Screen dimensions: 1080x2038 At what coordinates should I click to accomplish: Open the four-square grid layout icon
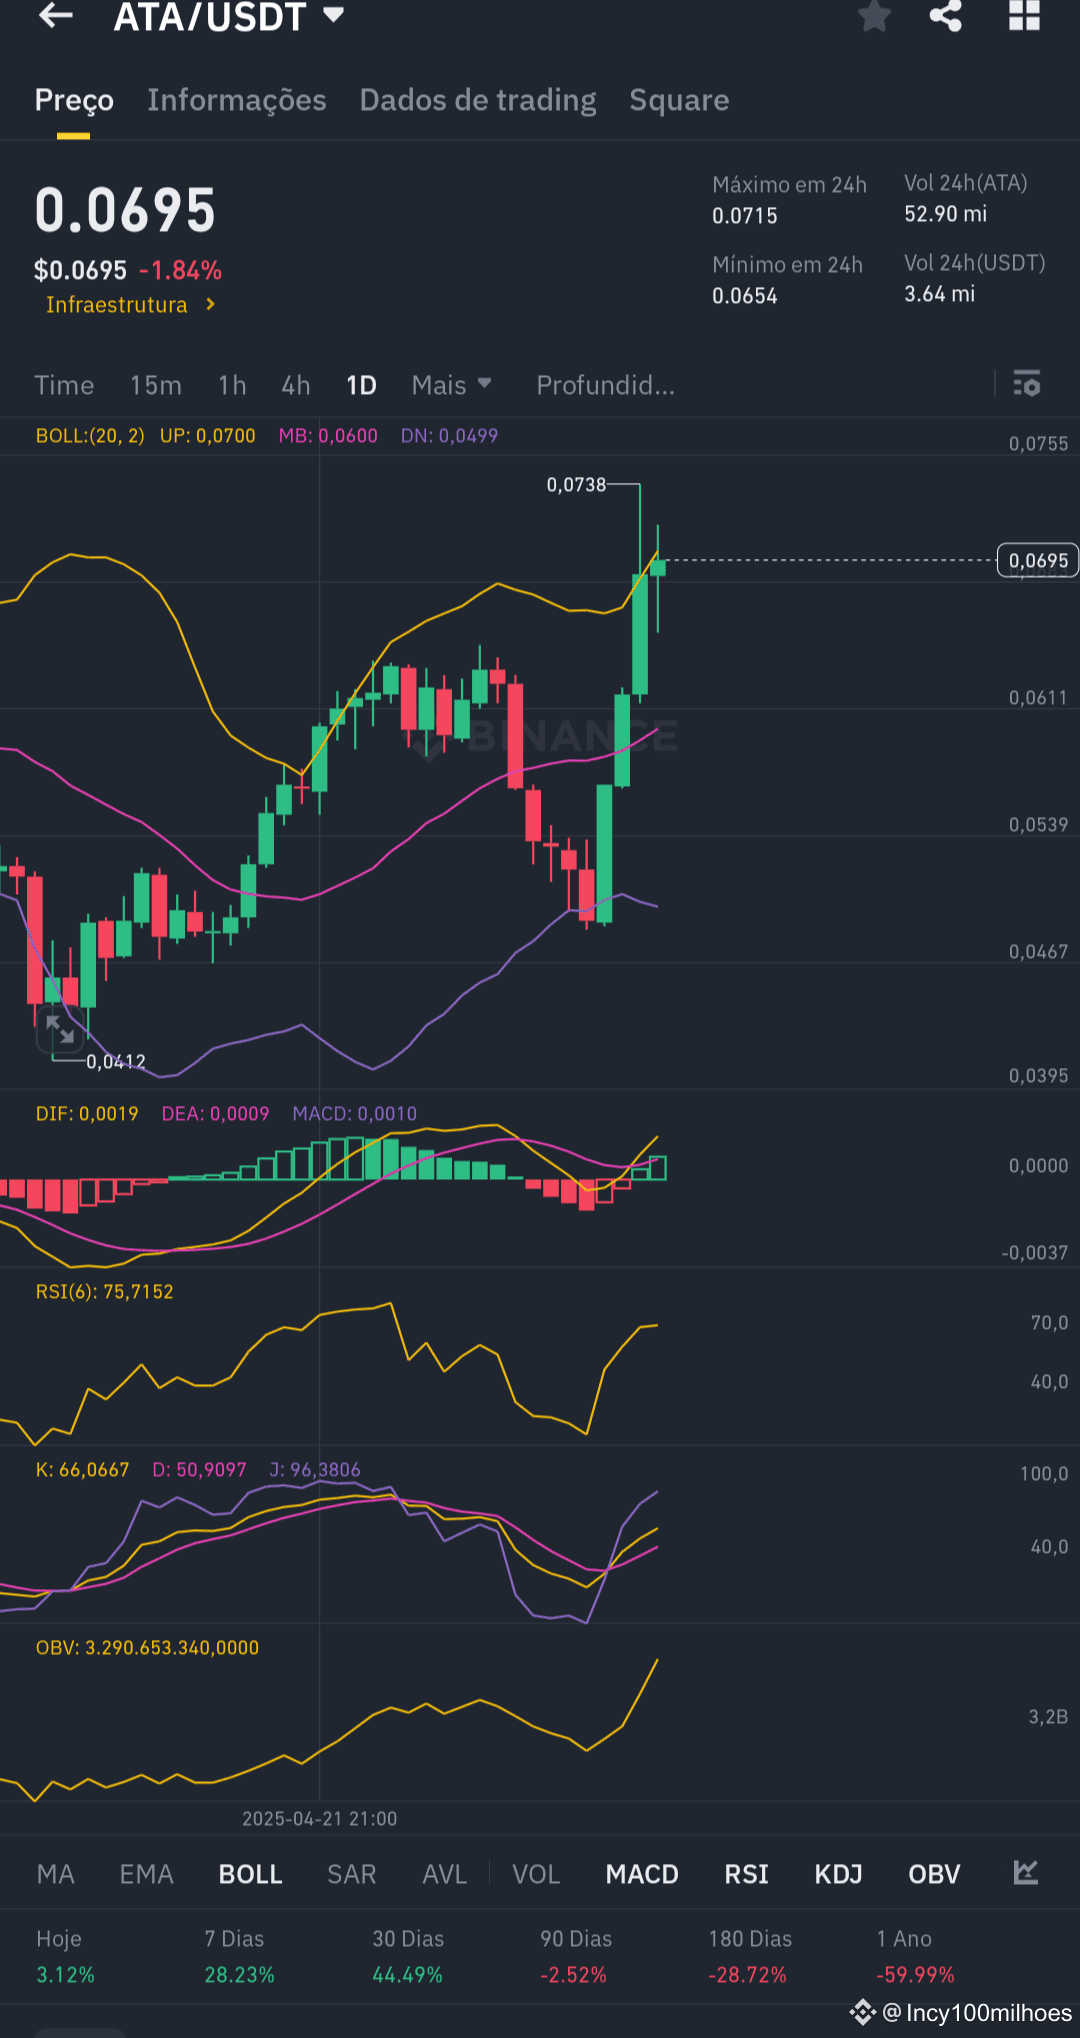click(1024, 15)
